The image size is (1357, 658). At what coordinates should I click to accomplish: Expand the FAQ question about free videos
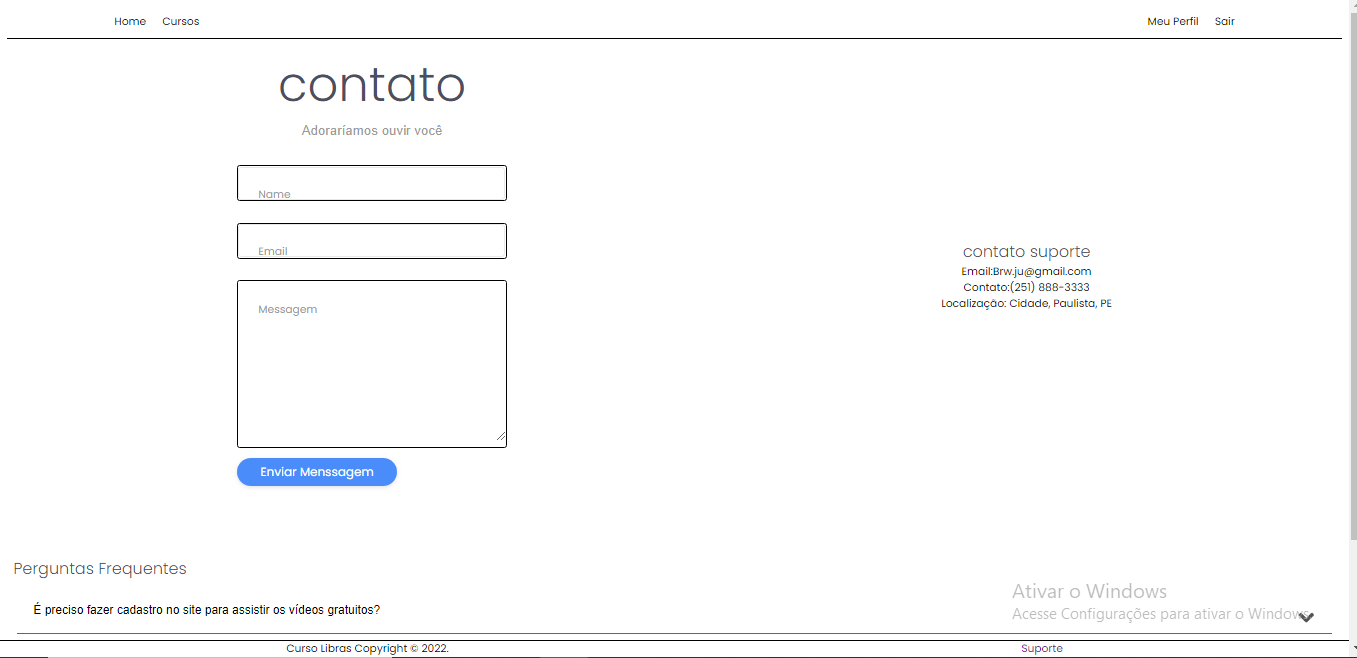click(x=207, y=609)
